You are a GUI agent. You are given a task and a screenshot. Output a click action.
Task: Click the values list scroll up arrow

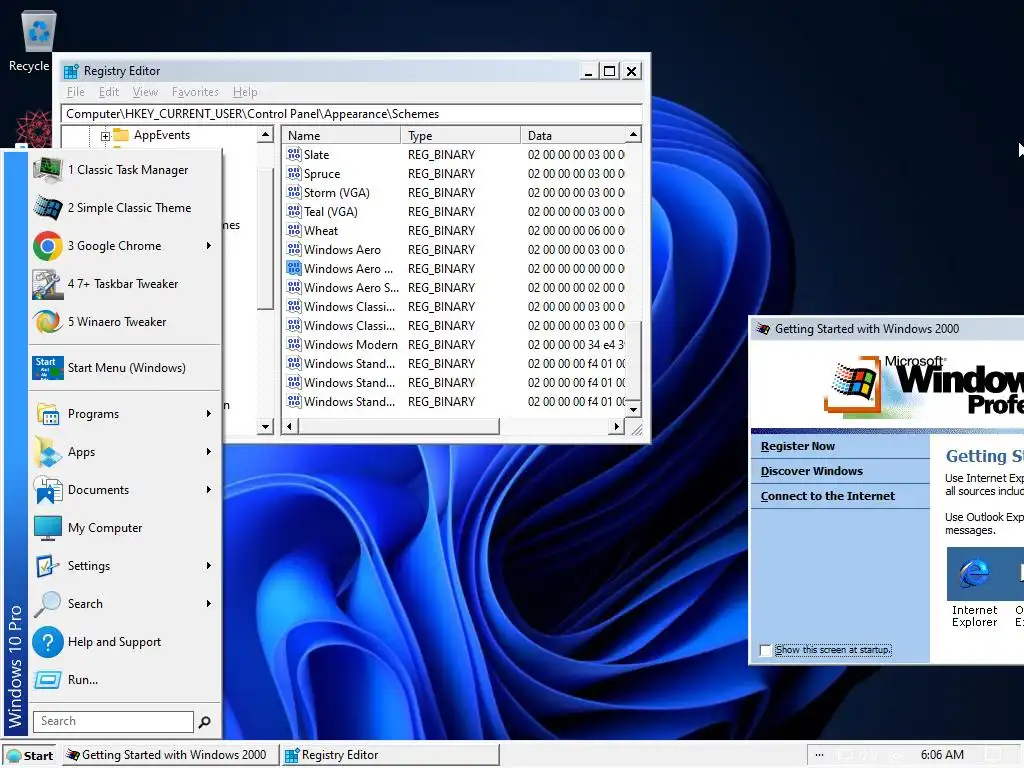[633, 135]
